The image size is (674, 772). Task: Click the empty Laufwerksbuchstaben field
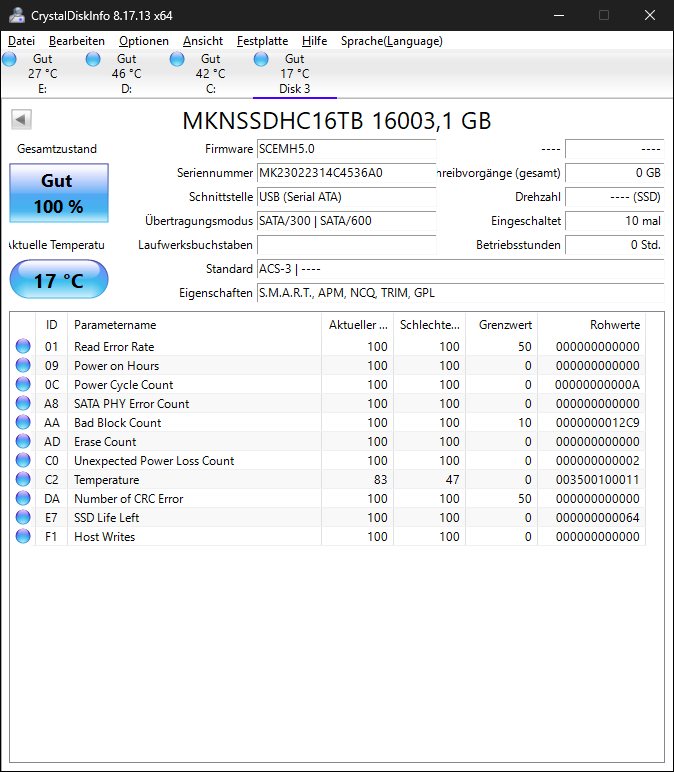[x=347, y=245]
